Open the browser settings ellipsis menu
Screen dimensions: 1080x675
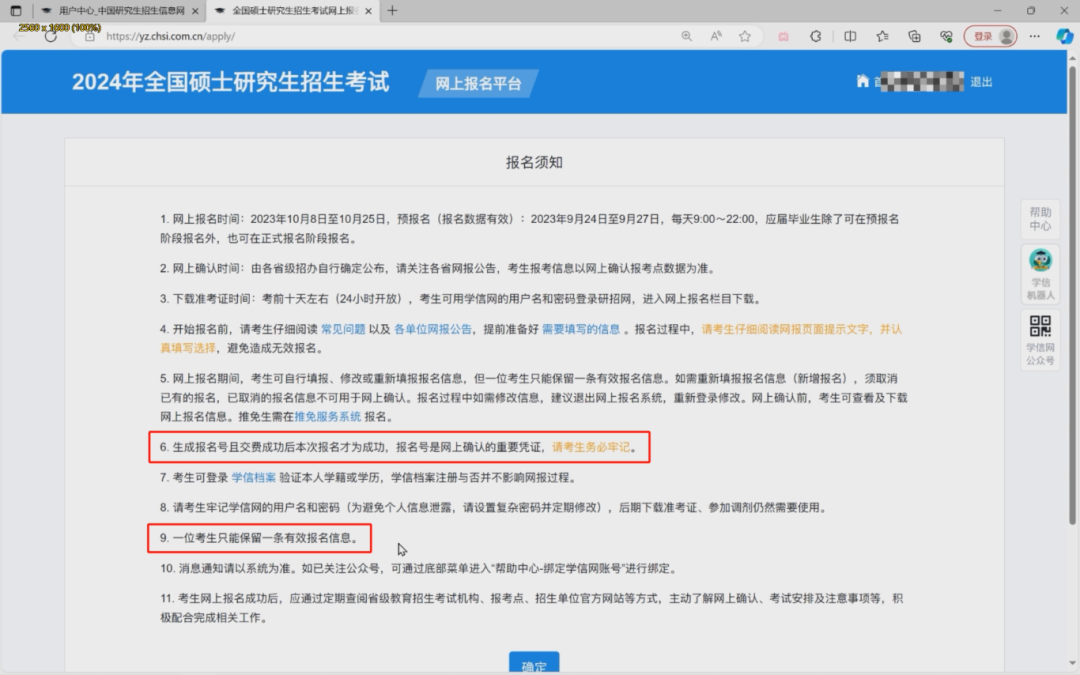point(1035,36)
